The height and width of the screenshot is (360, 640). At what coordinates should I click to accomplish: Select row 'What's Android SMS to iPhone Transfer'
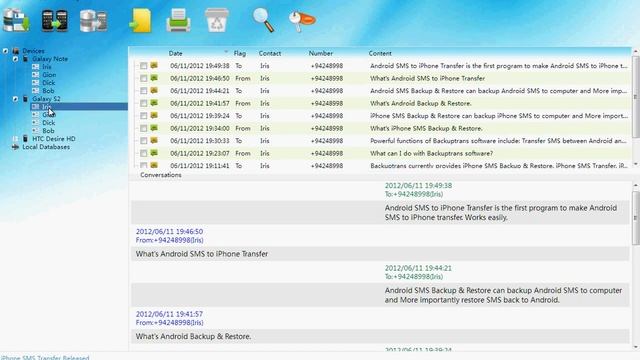382,78
